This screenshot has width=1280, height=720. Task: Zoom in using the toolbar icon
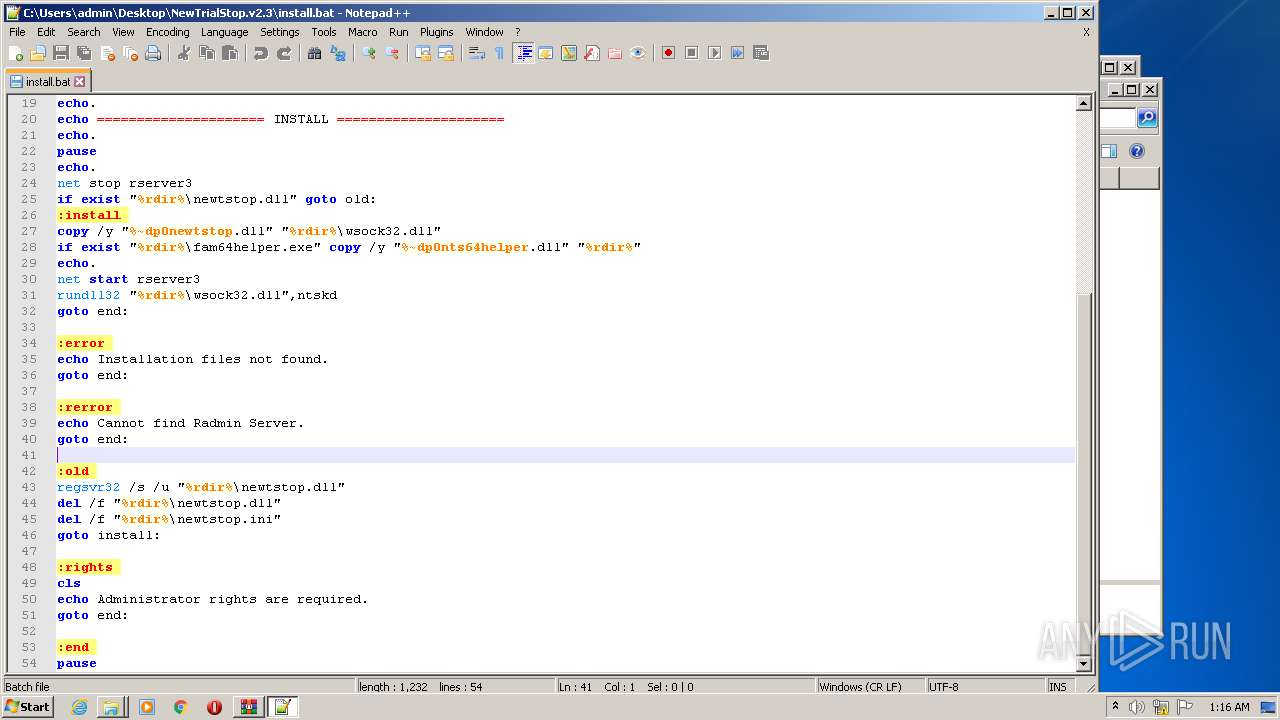pos(369,53)
